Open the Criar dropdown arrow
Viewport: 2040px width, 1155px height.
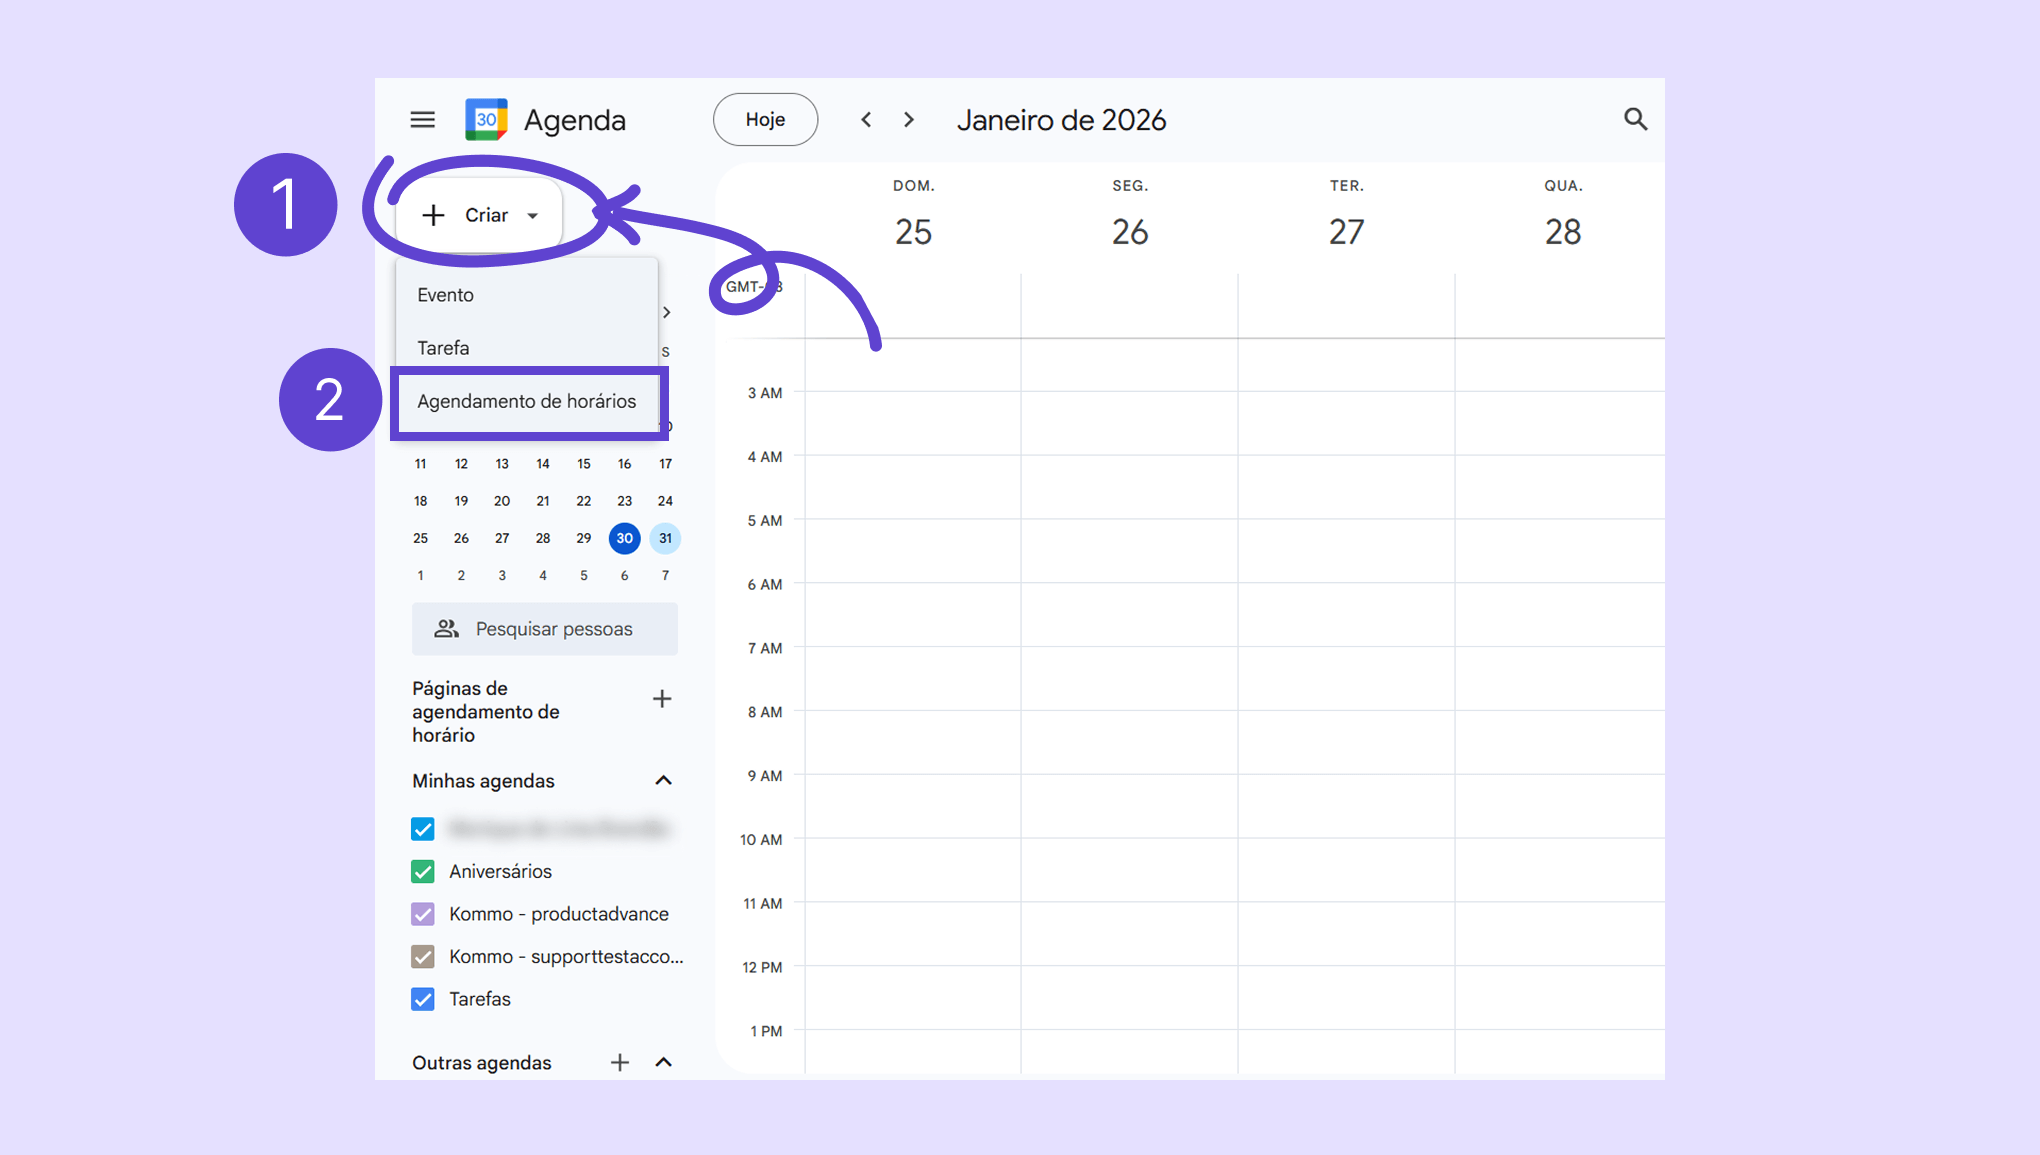[x=533, y=216]
